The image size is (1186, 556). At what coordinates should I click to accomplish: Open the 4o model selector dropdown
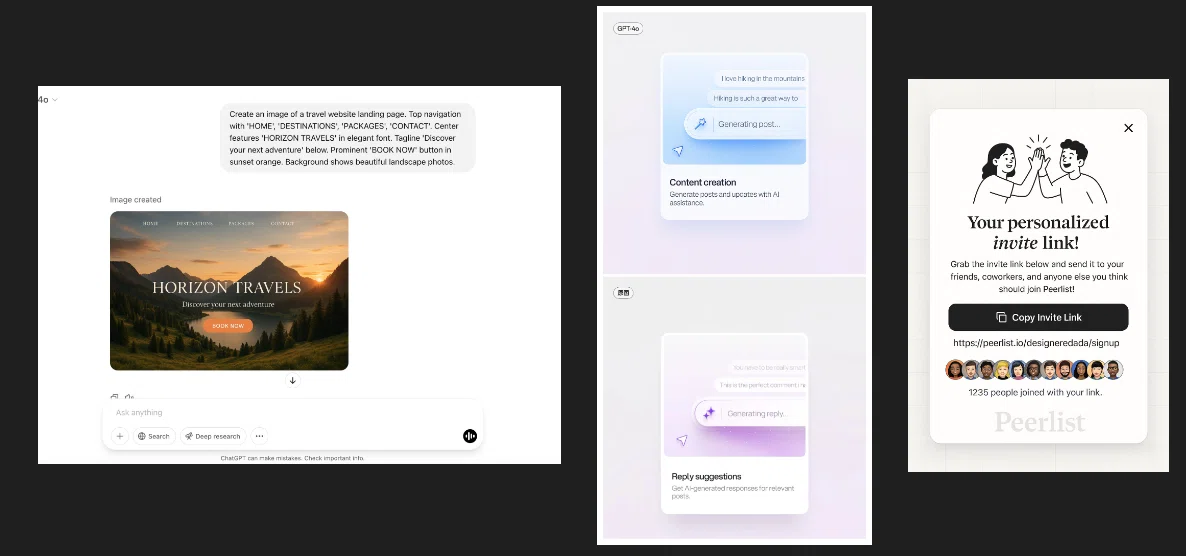pyautogui.click(x=47, y=100)
